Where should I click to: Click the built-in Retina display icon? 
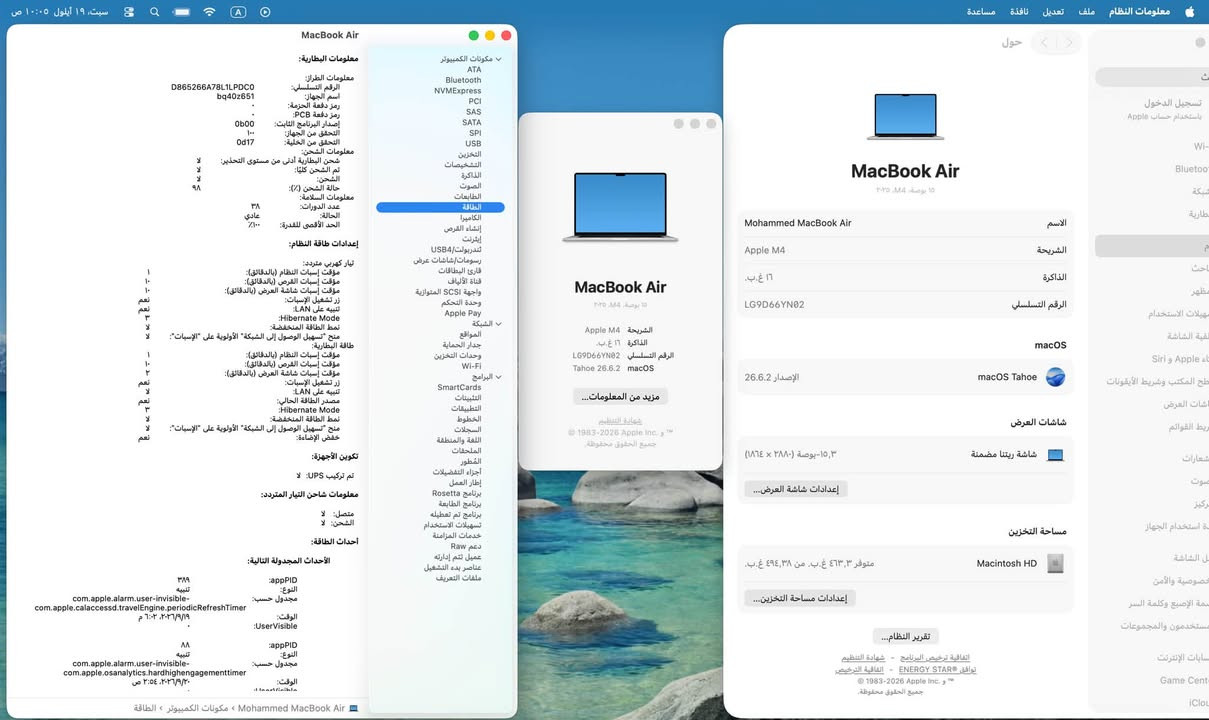(x=1056, y=454)
